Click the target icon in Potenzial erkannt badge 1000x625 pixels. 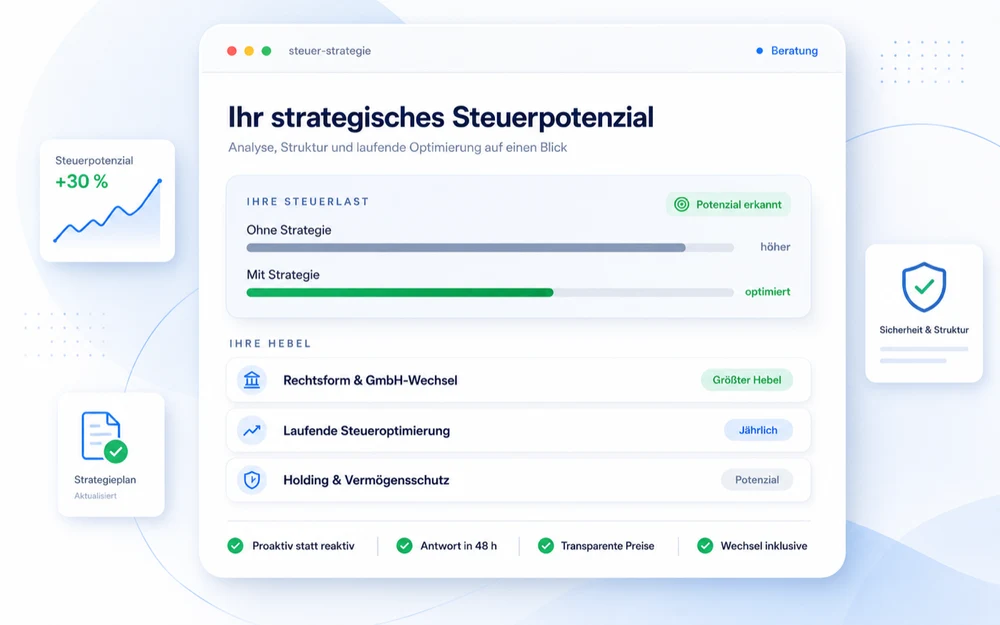682,204
